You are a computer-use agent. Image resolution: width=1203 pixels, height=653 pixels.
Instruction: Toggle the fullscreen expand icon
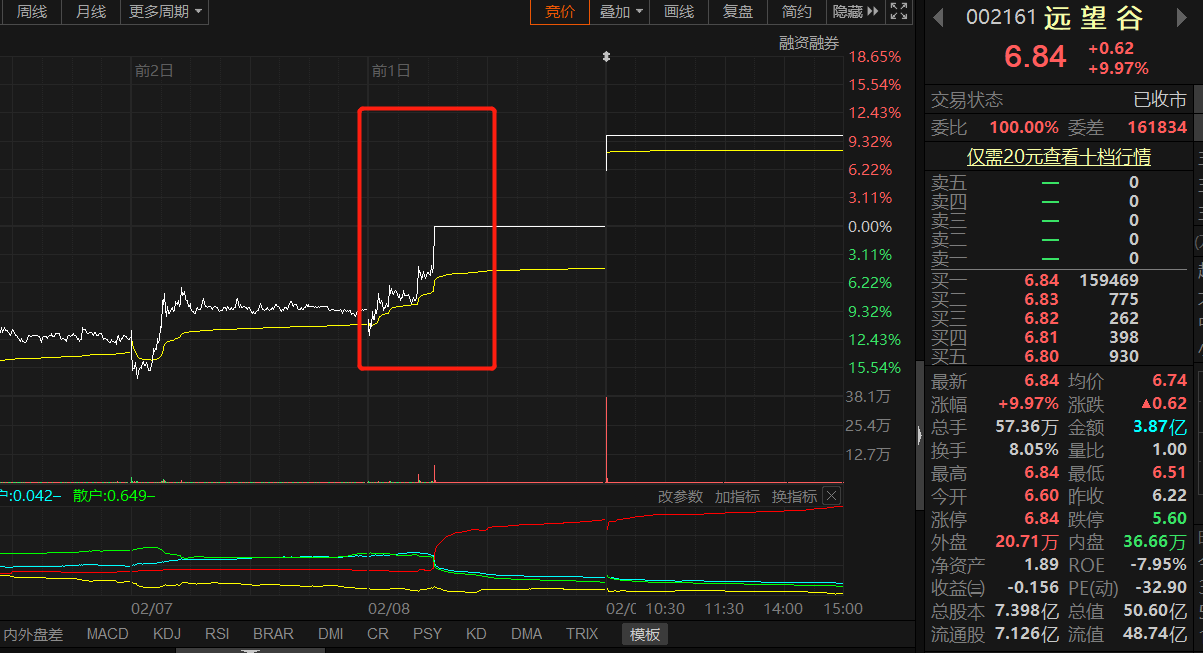click(899, 12)
